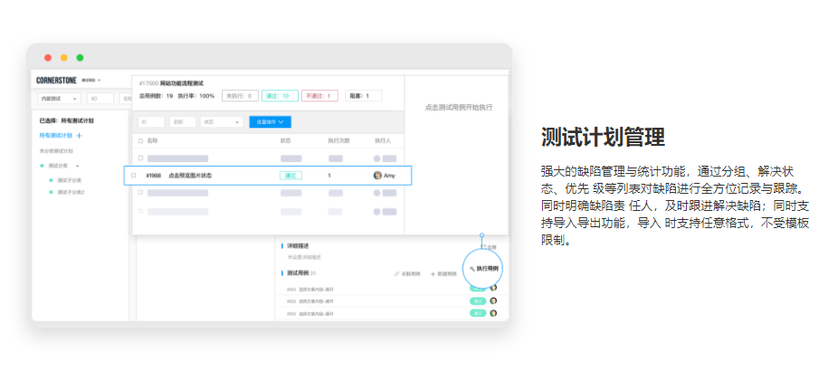Click the yellow window minimize dot
The image size is (828, 373).
point(64,58)
